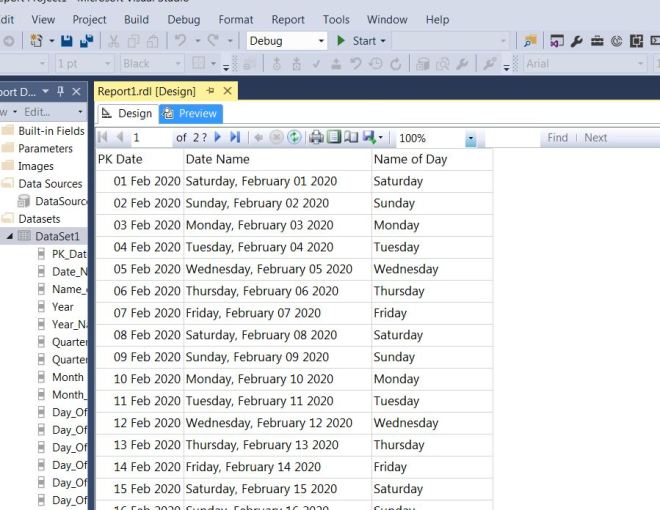Click the export report icon

pos(370,138)
